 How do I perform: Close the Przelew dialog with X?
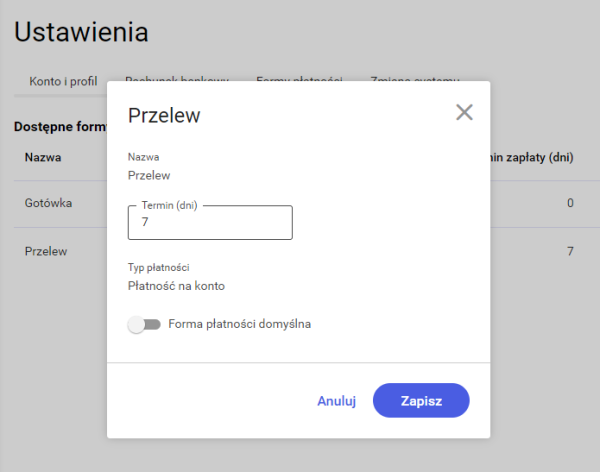pos(464,112)
